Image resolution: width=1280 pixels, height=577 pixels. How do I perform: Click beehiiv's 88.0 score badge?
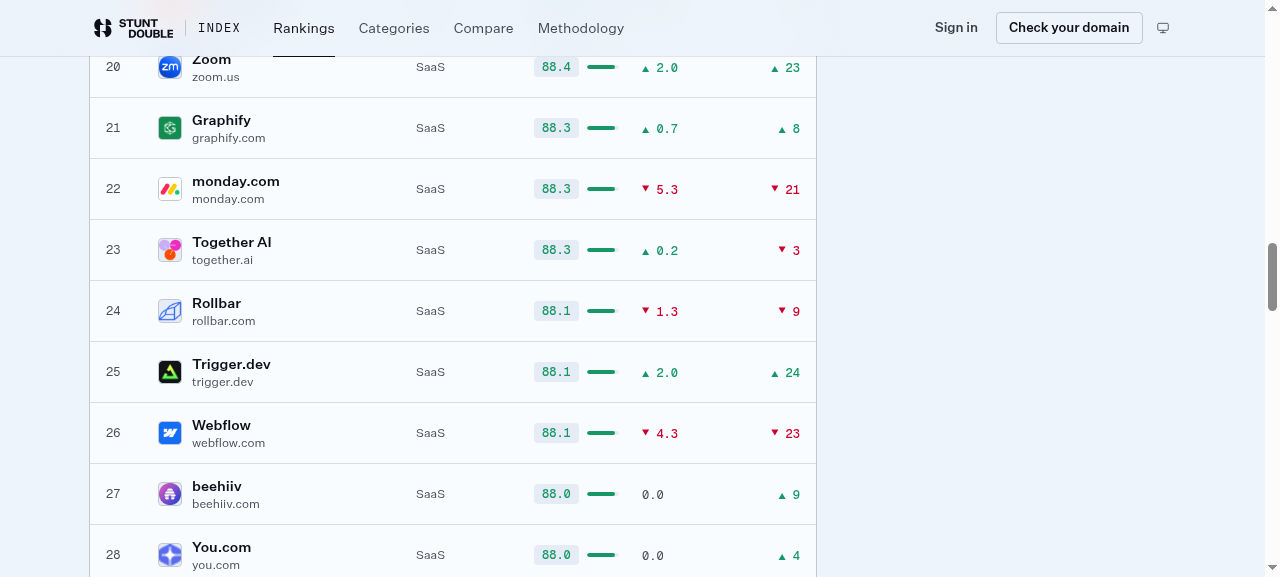tap(556, 494)
